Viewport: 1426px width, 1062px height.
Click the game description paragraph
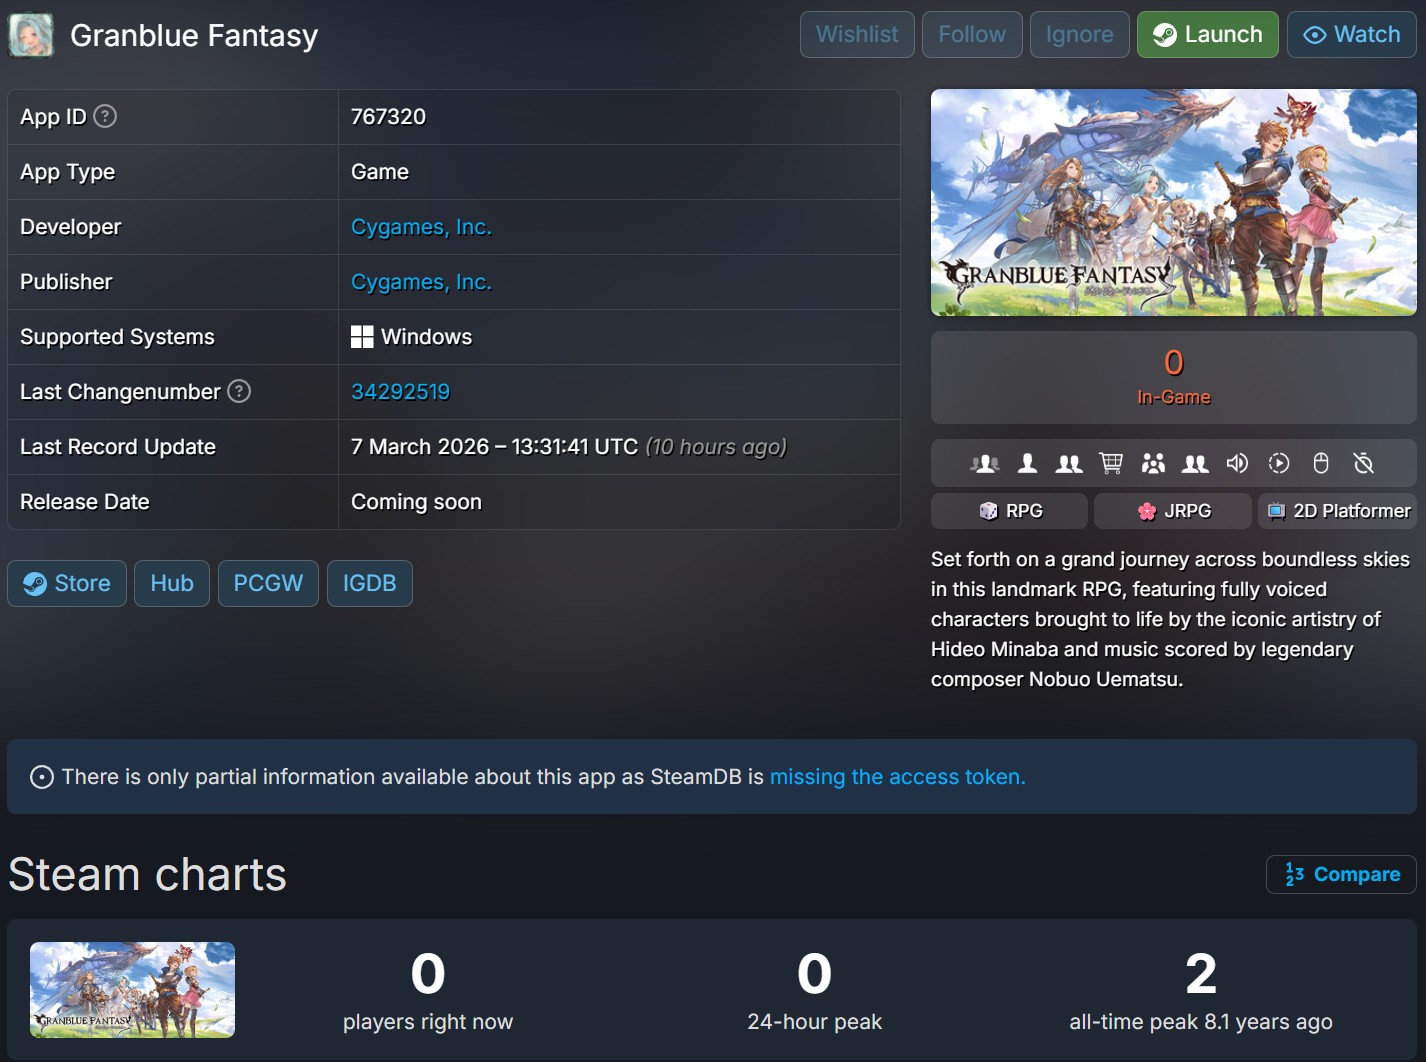click(1170, 619)
